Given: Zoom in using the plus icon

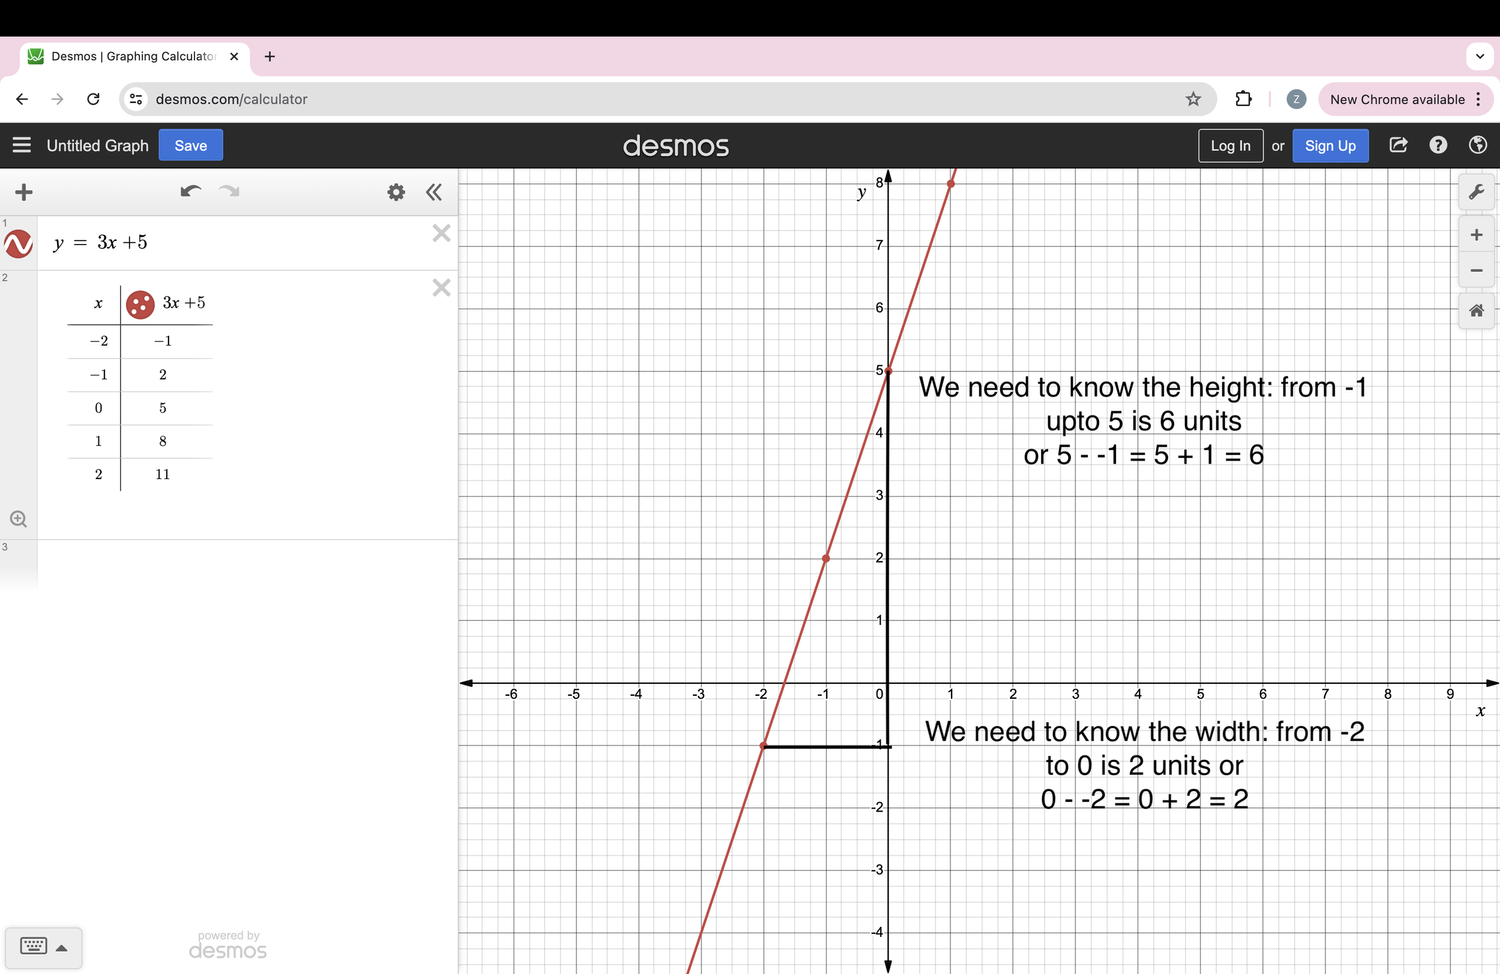Looking at the screenshot, I should tap(1477, 234).
